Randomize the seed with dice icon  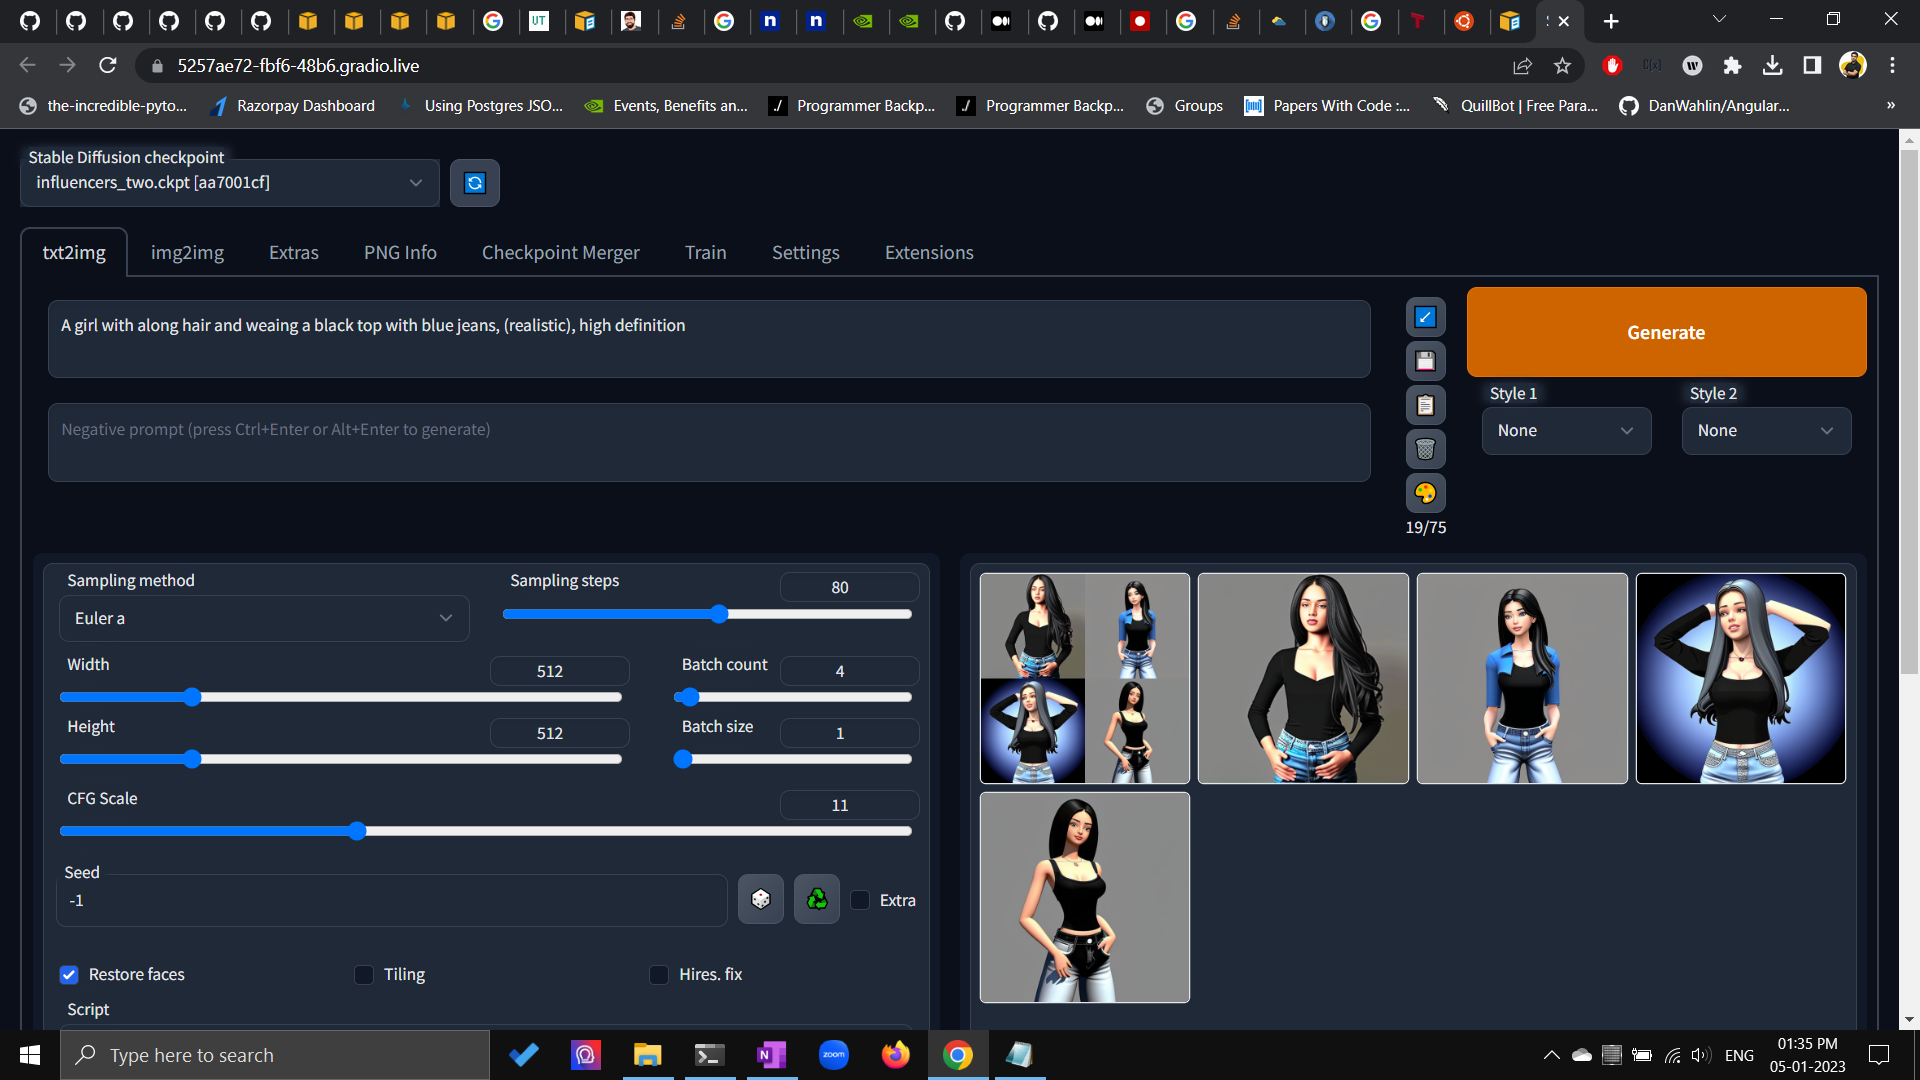[761, 899]
